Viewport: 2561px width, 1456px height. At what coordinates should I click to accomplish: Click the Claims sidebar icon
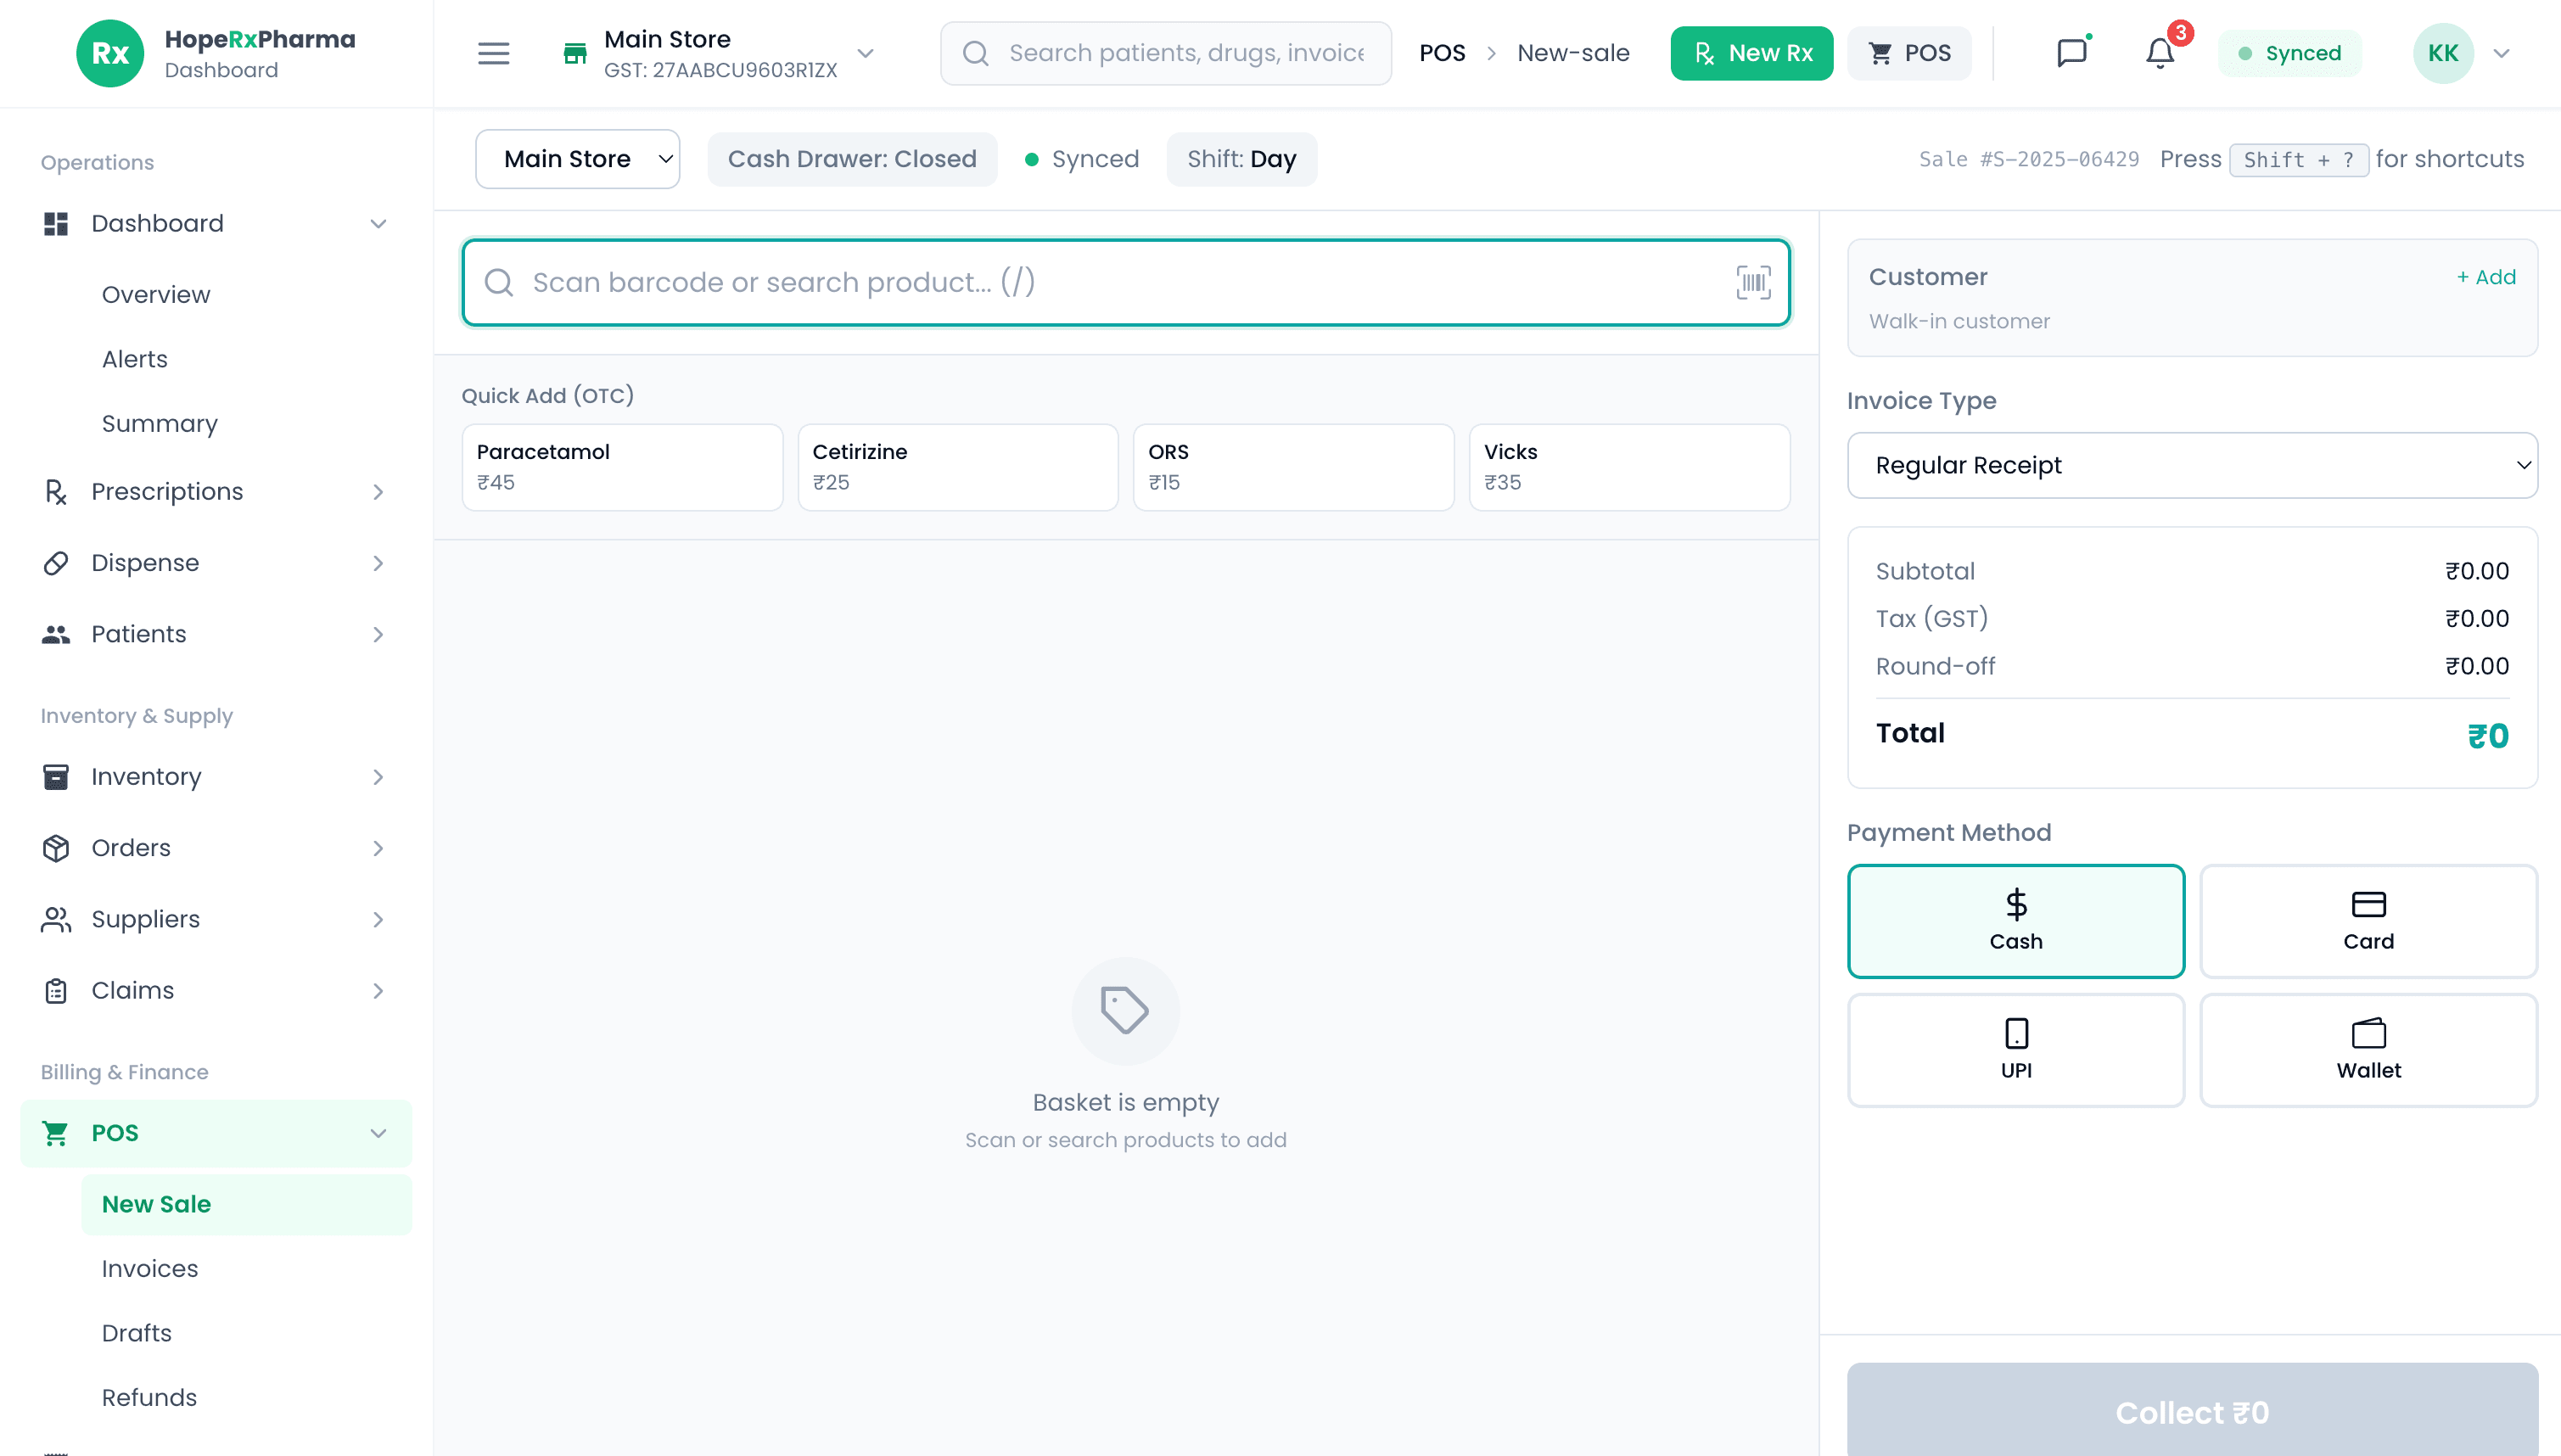(x=56, y=990)
